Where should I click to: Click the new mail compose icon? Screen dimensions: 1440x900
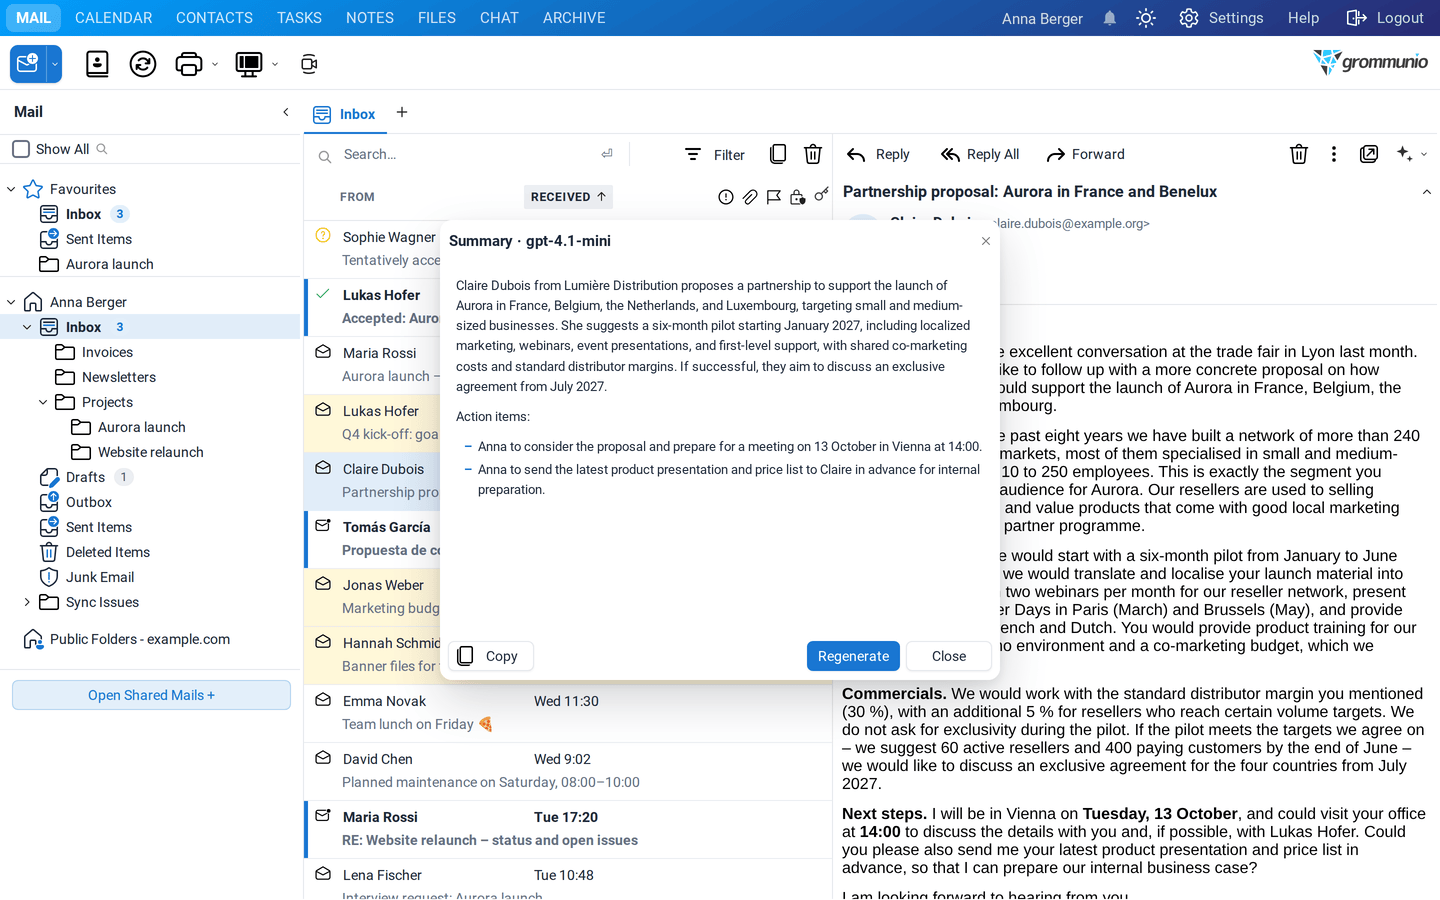pyautogui.click(x=28, y=64)
